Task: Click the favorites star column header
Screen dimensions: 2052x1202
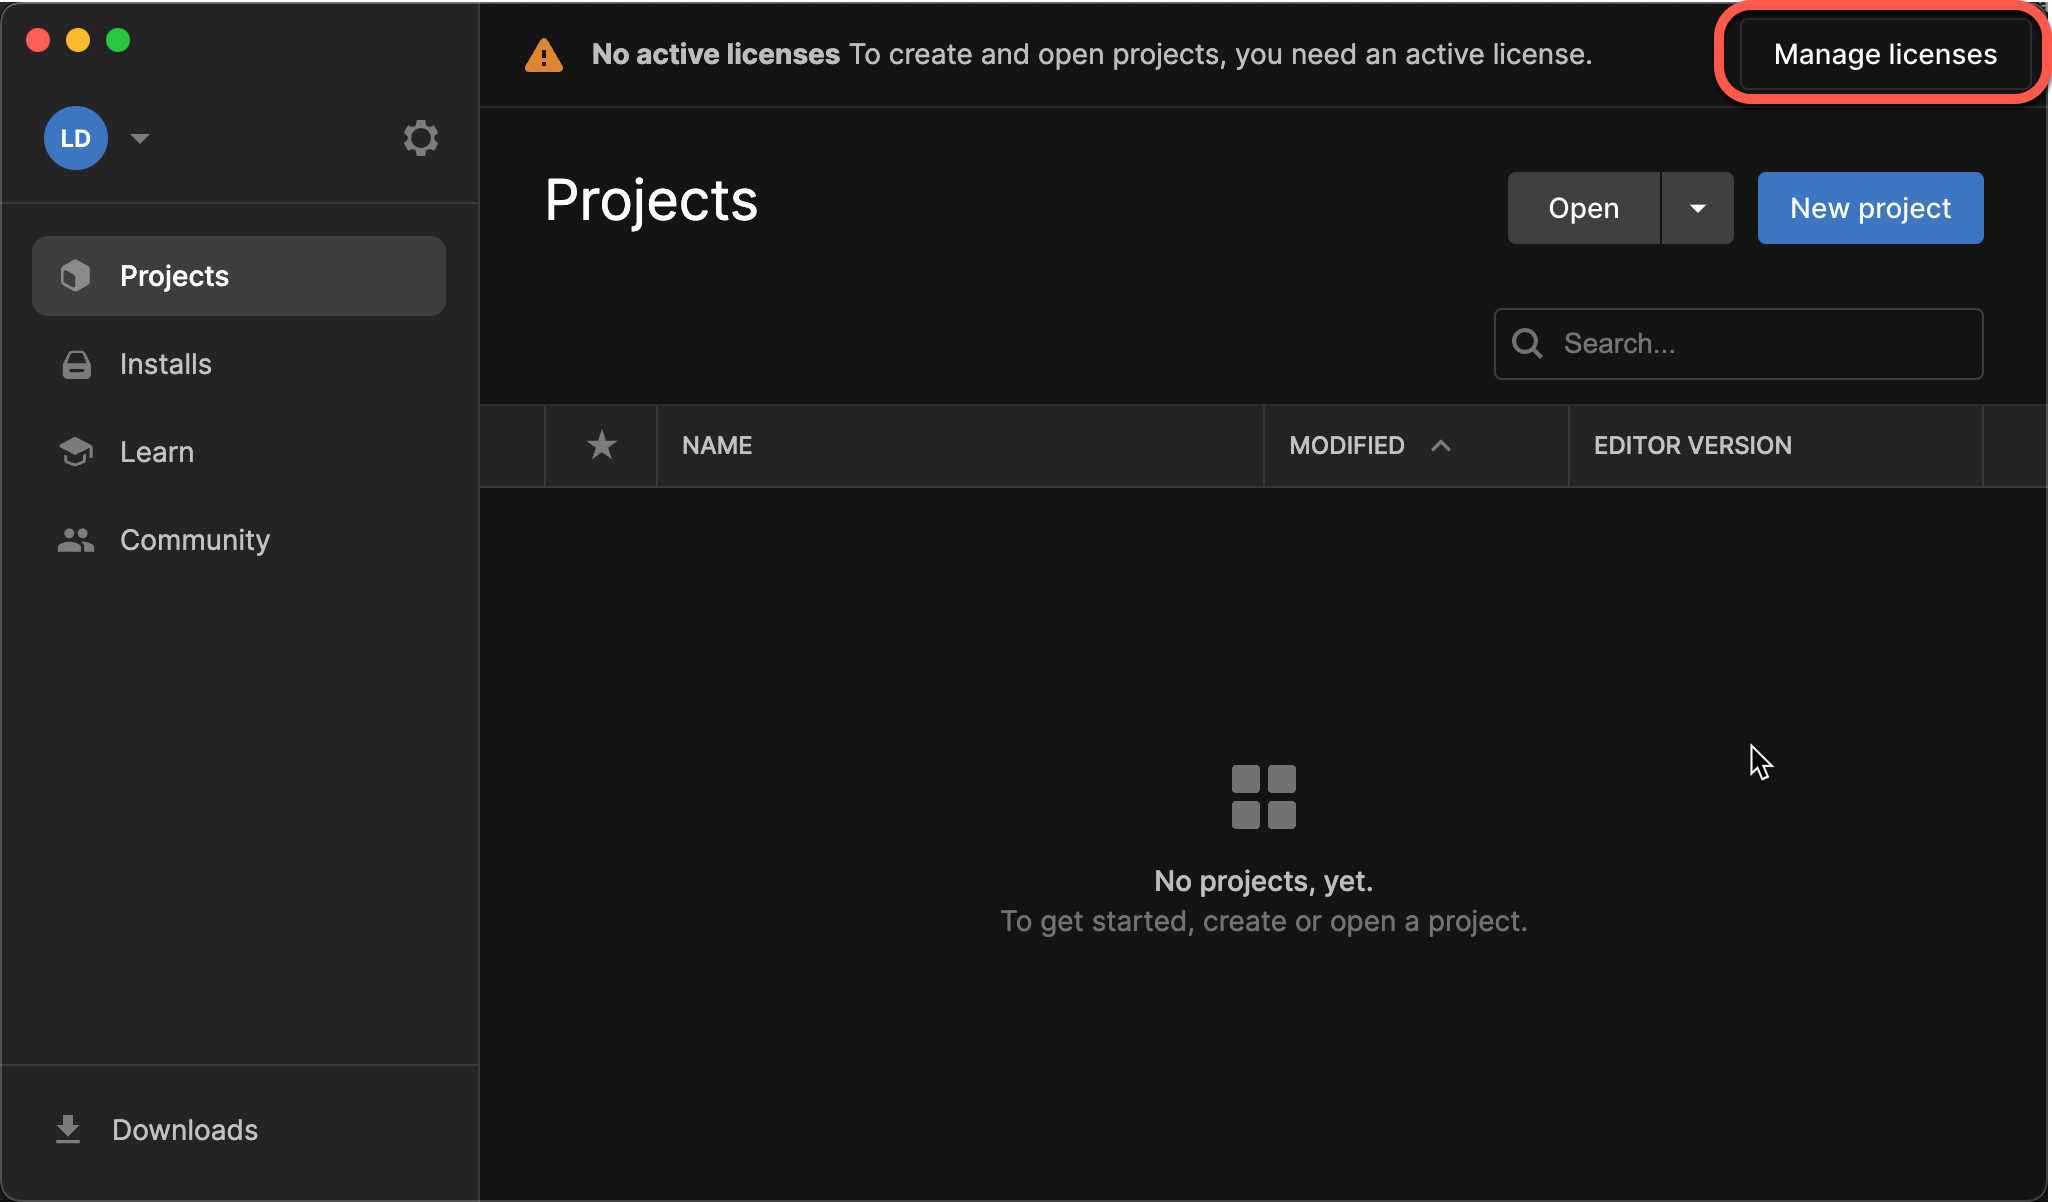Action: tap(601, 445)
